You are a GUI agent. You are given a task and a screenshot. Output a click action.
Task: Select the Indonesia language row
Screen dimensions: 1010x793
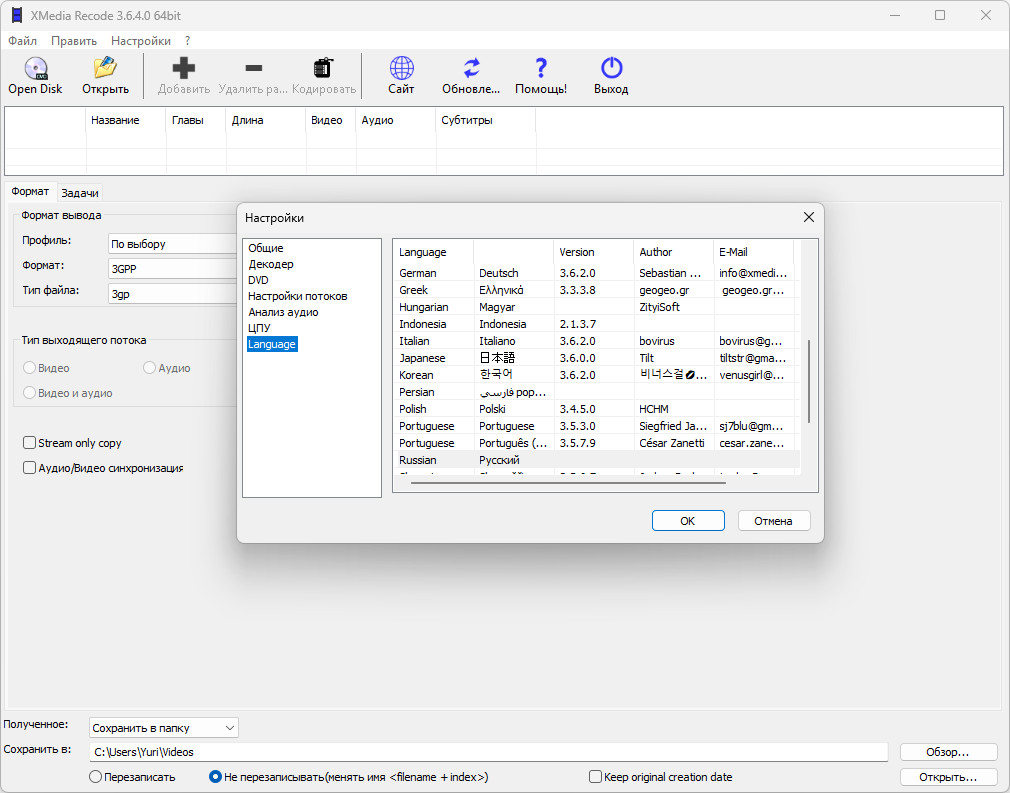click(x=596, y=324)
